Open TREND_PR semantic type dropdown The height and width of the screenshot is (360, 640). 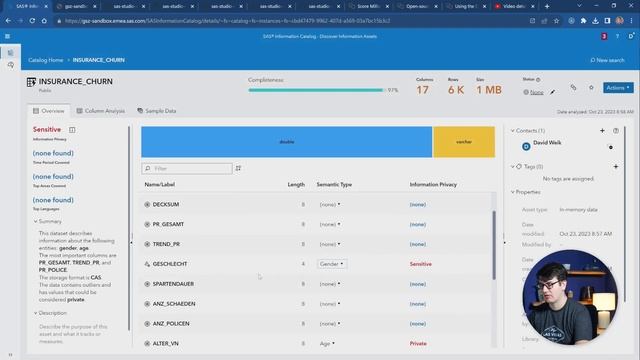pyautogui.click(x=330, y=244)
